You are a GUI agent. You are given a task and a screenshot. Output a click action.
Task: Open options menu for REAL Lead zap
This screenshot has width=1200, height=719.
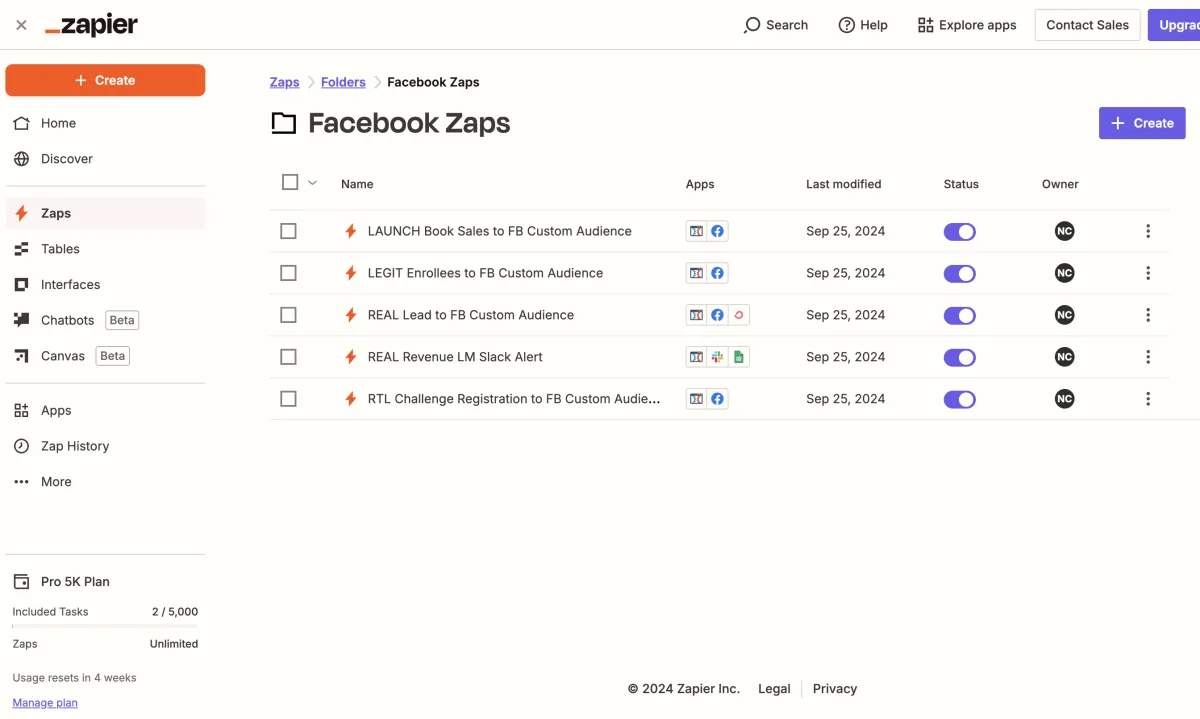tap(1148, 315)
